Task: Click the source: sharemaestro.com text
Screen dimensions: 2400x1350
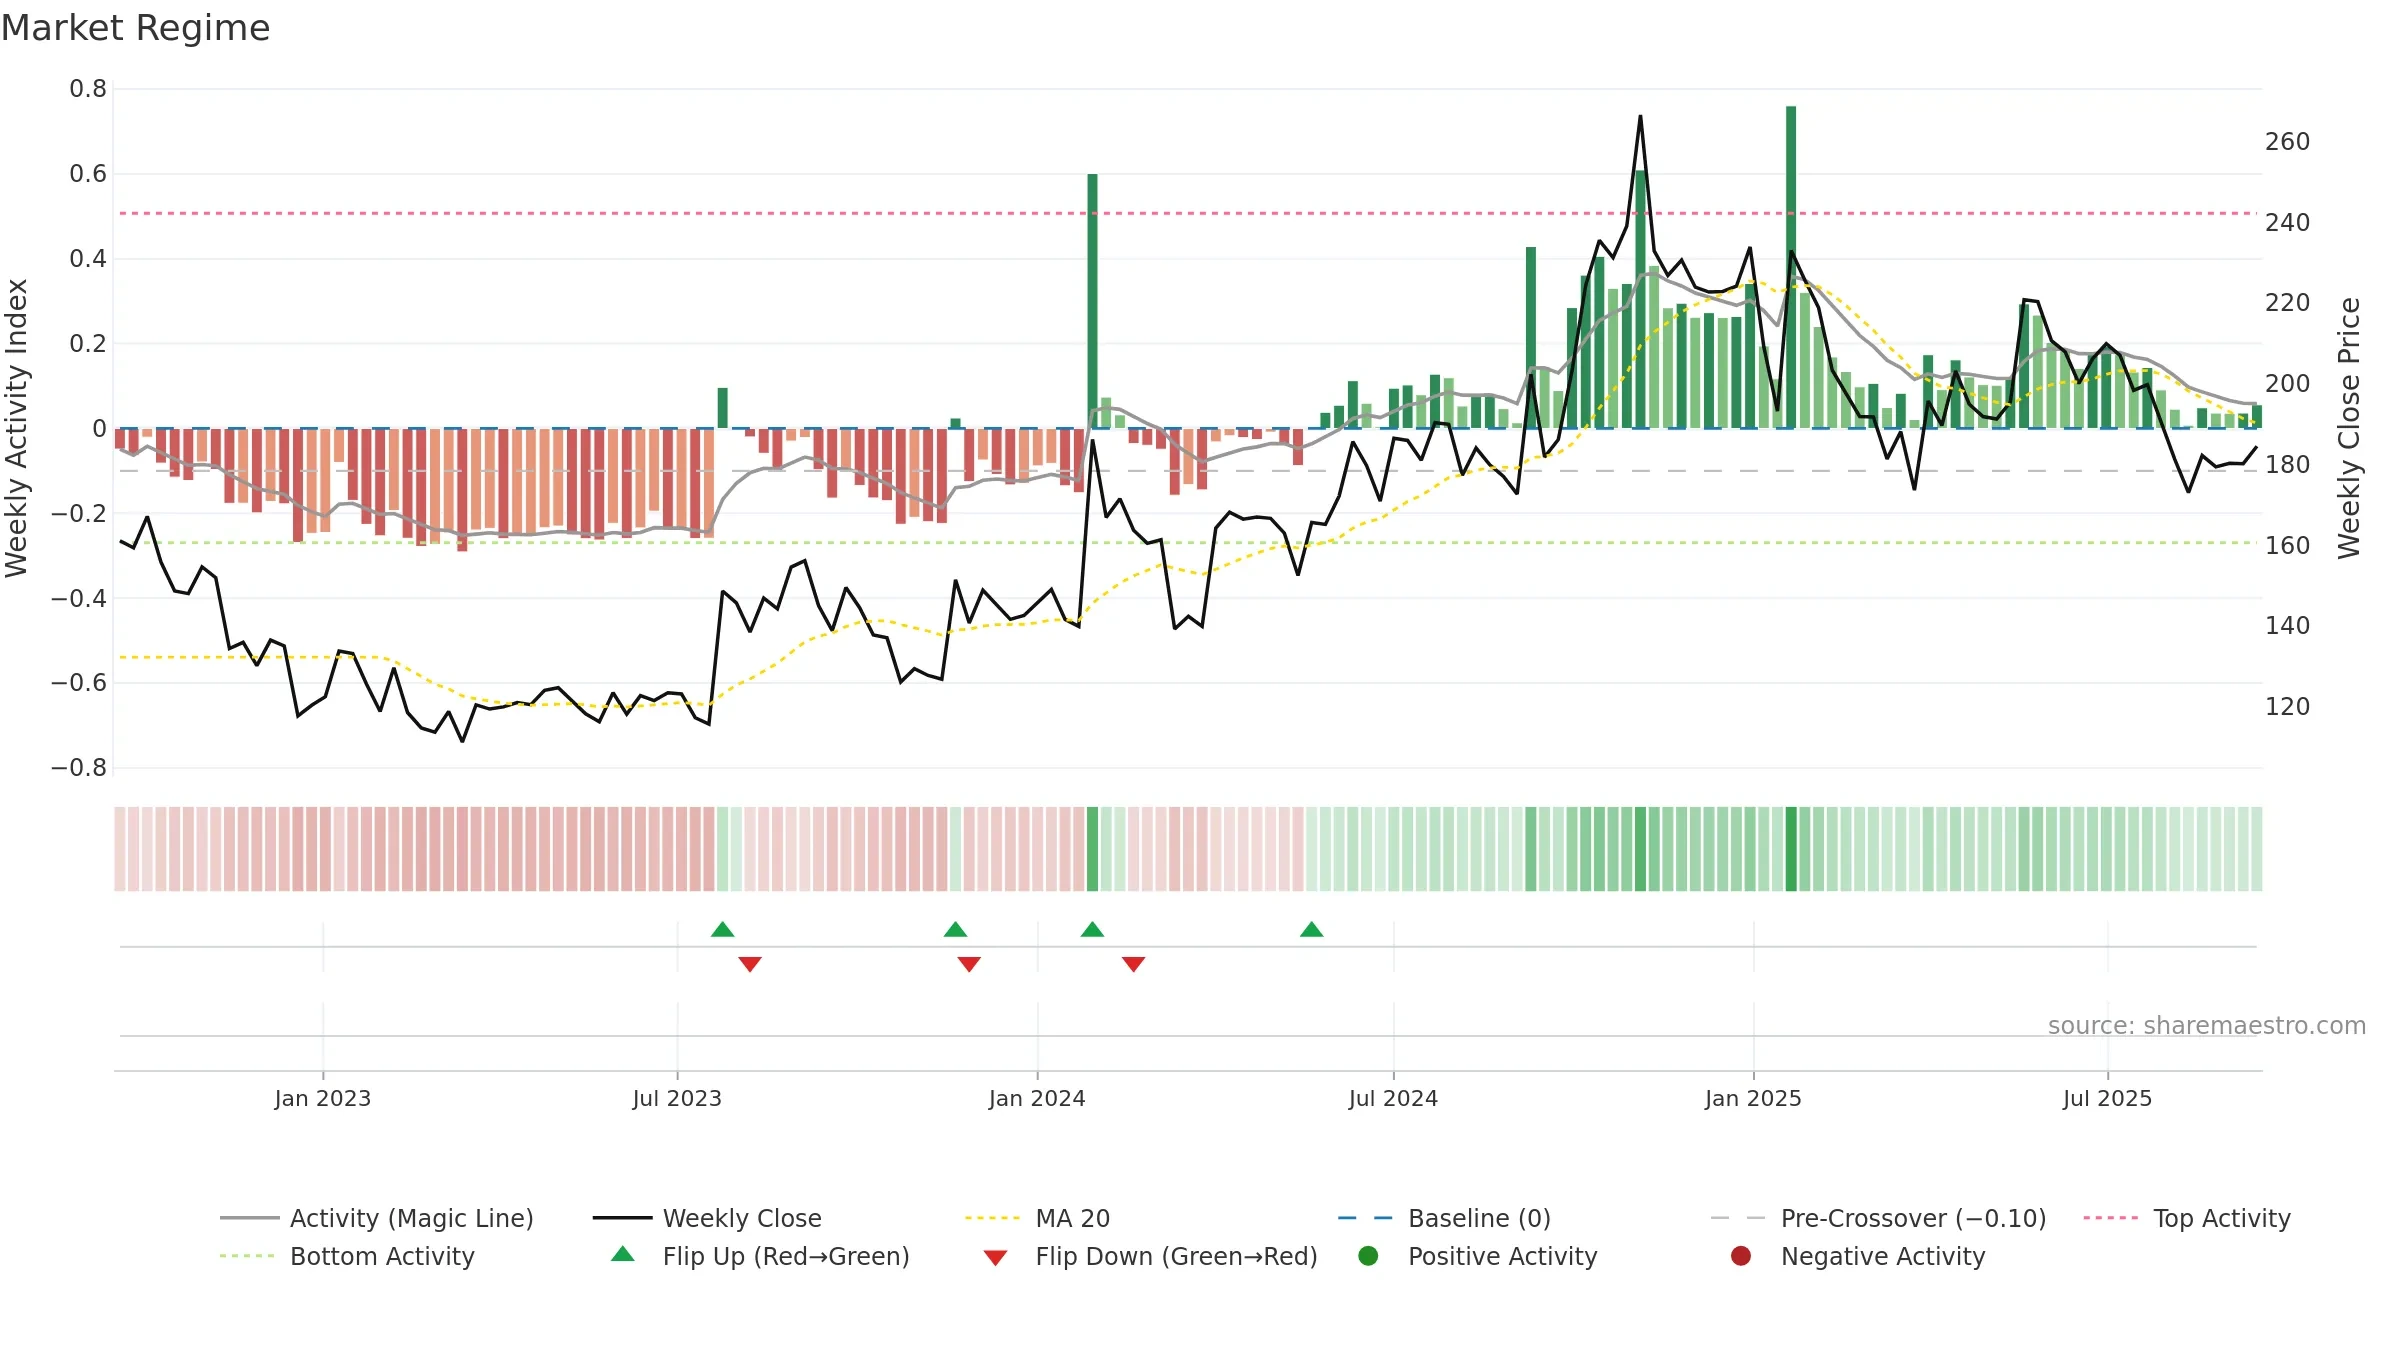Action: point(2207,1026)
